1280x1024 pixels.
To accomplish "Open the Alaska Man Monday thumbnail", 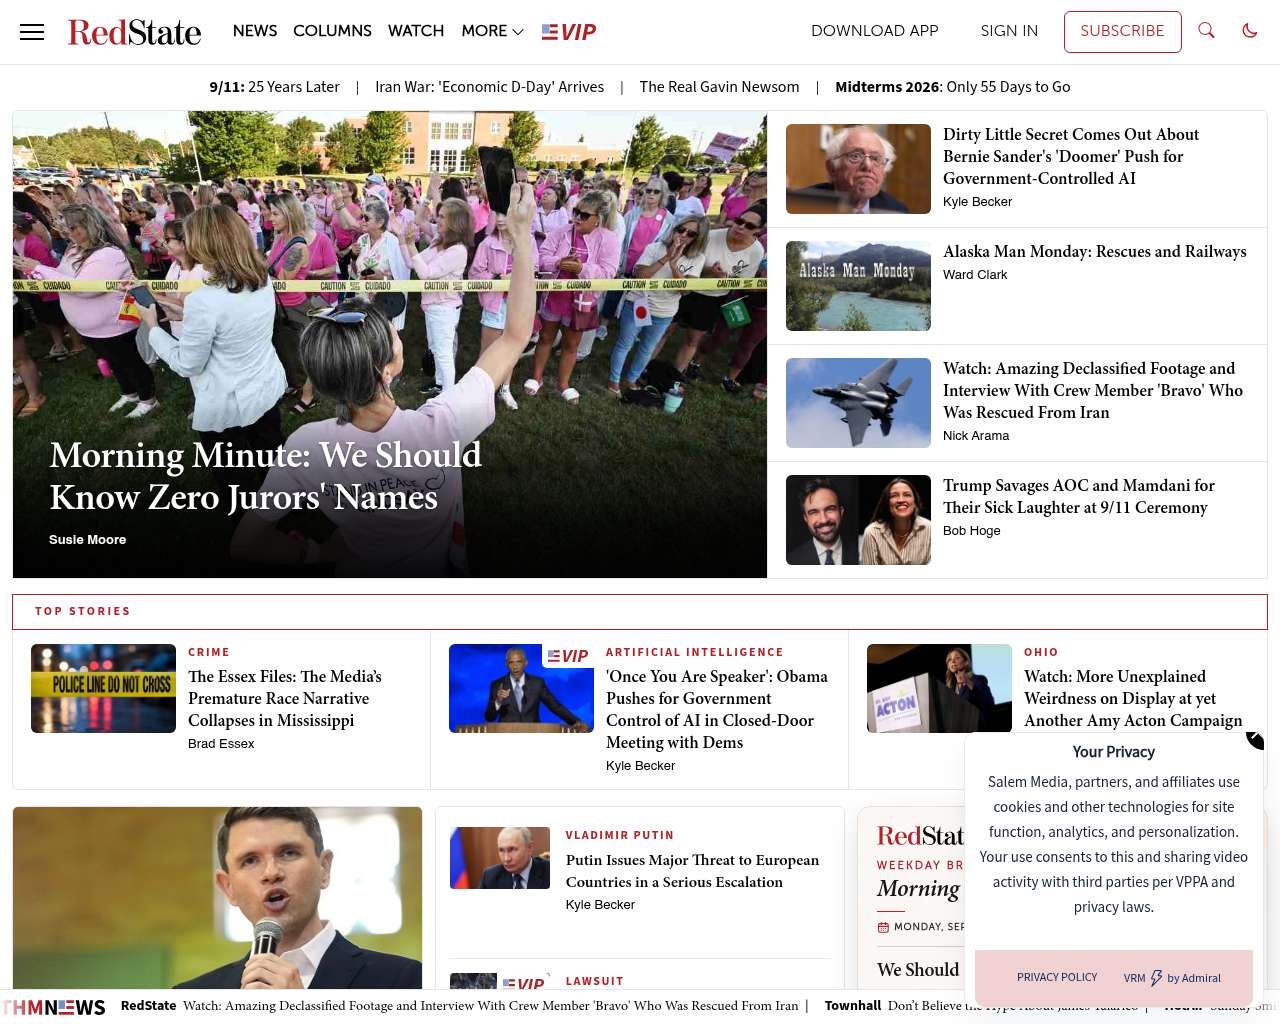I will click(x=858, y=286).
